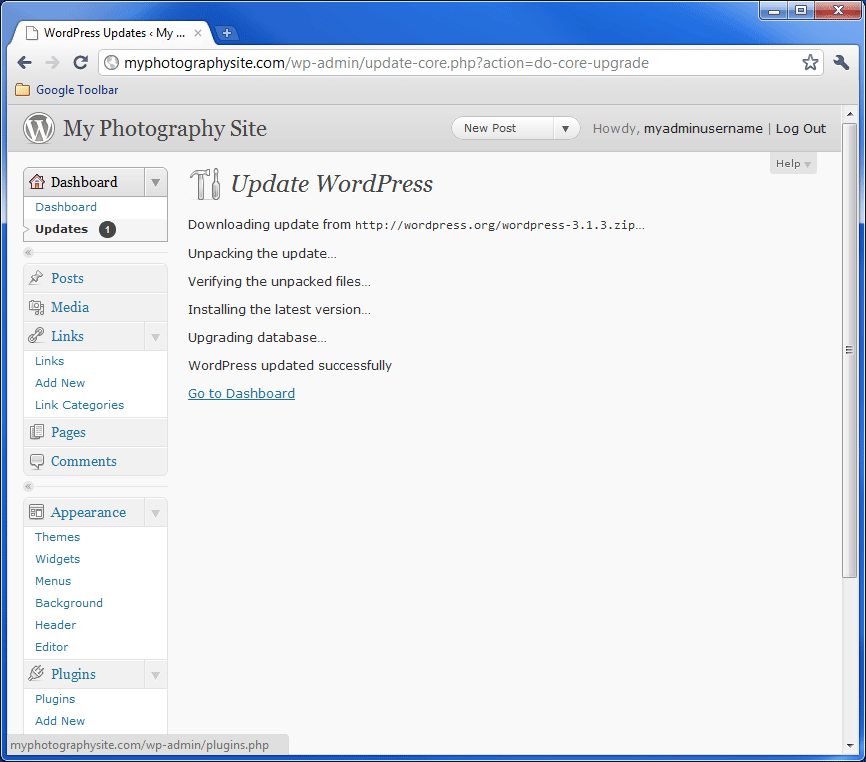This screenshot has width=866, height=762.
Task: Click Add New under Links
Action: [60, 383]
